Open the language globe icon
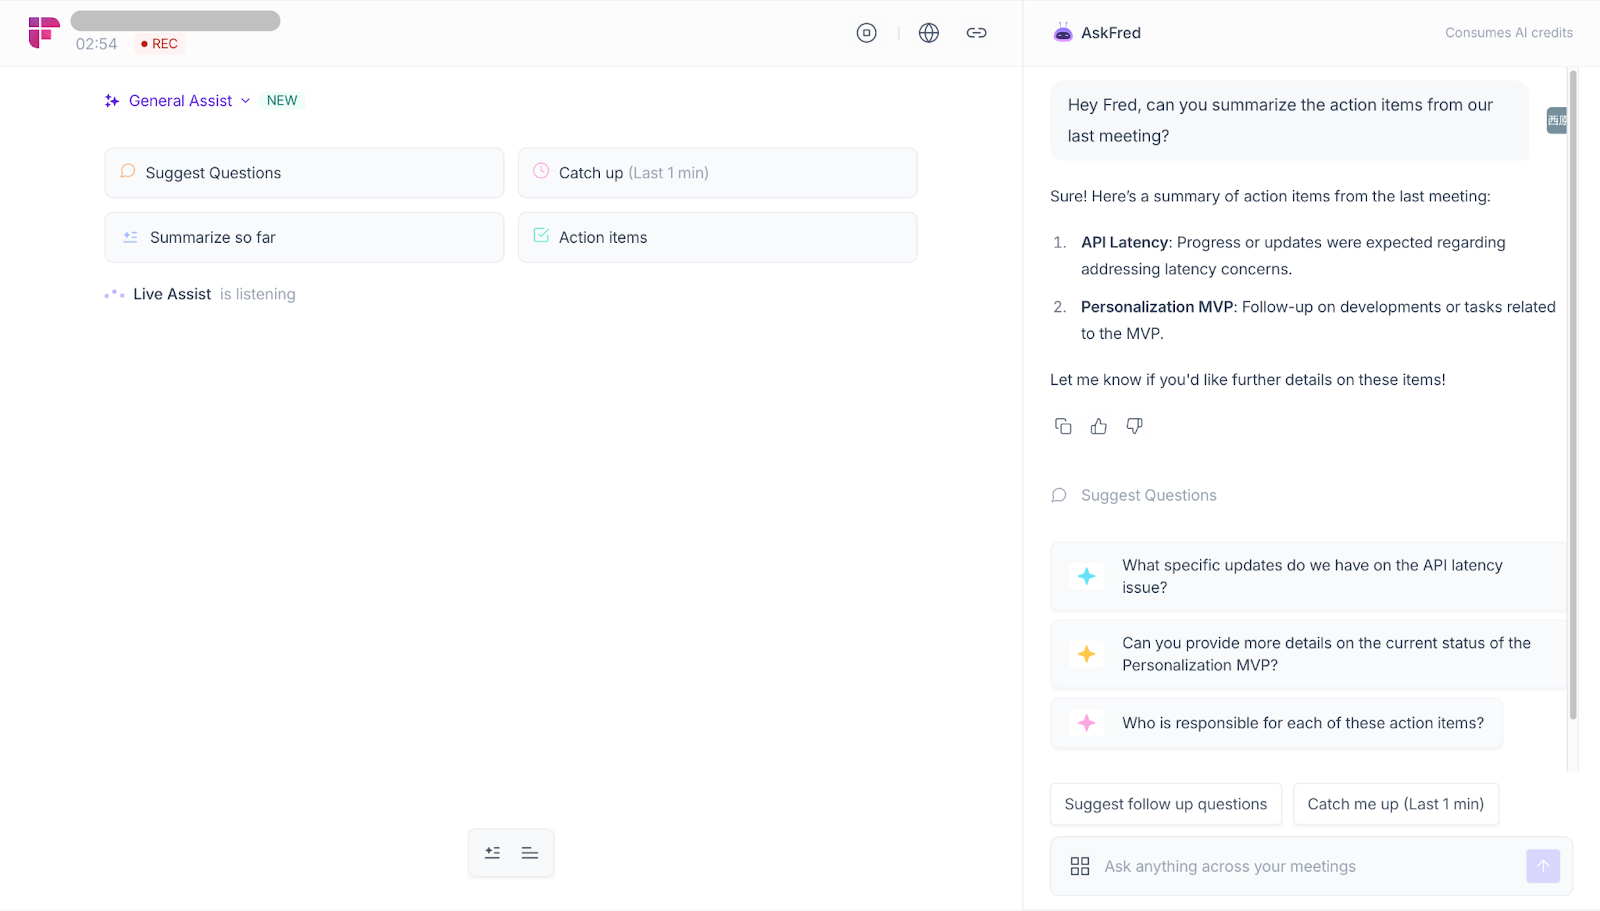1600x911 pixels. point(928,33)
